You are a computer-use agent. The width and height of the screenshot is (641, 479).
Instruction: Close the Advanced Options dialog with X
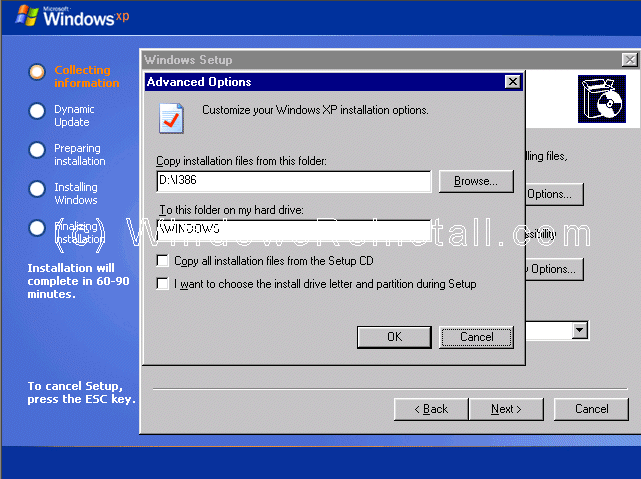coord(513,82)
